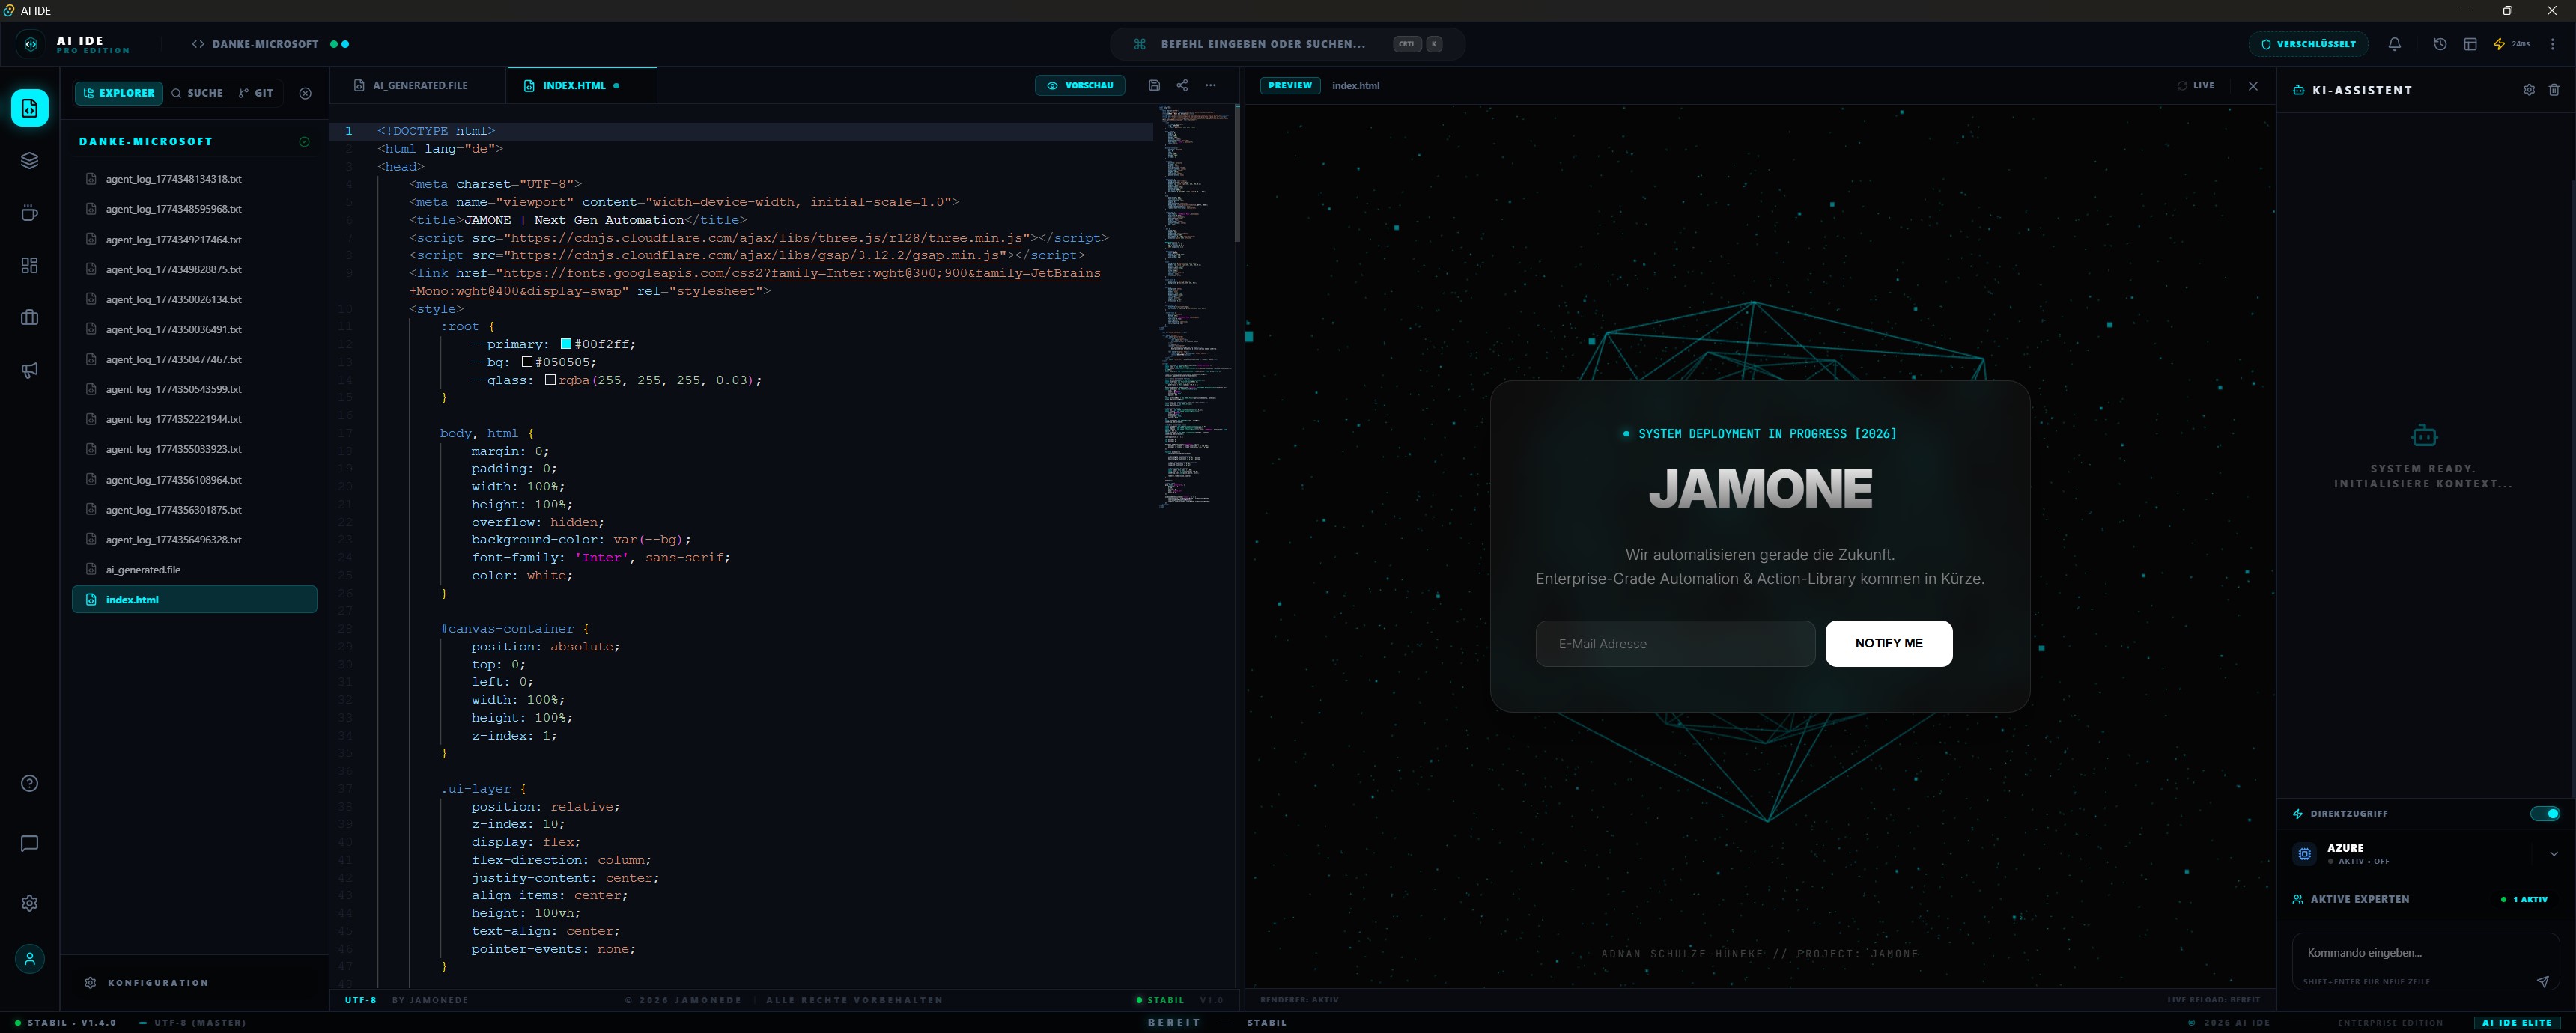Open the notifications bell

coord(2394,44)
